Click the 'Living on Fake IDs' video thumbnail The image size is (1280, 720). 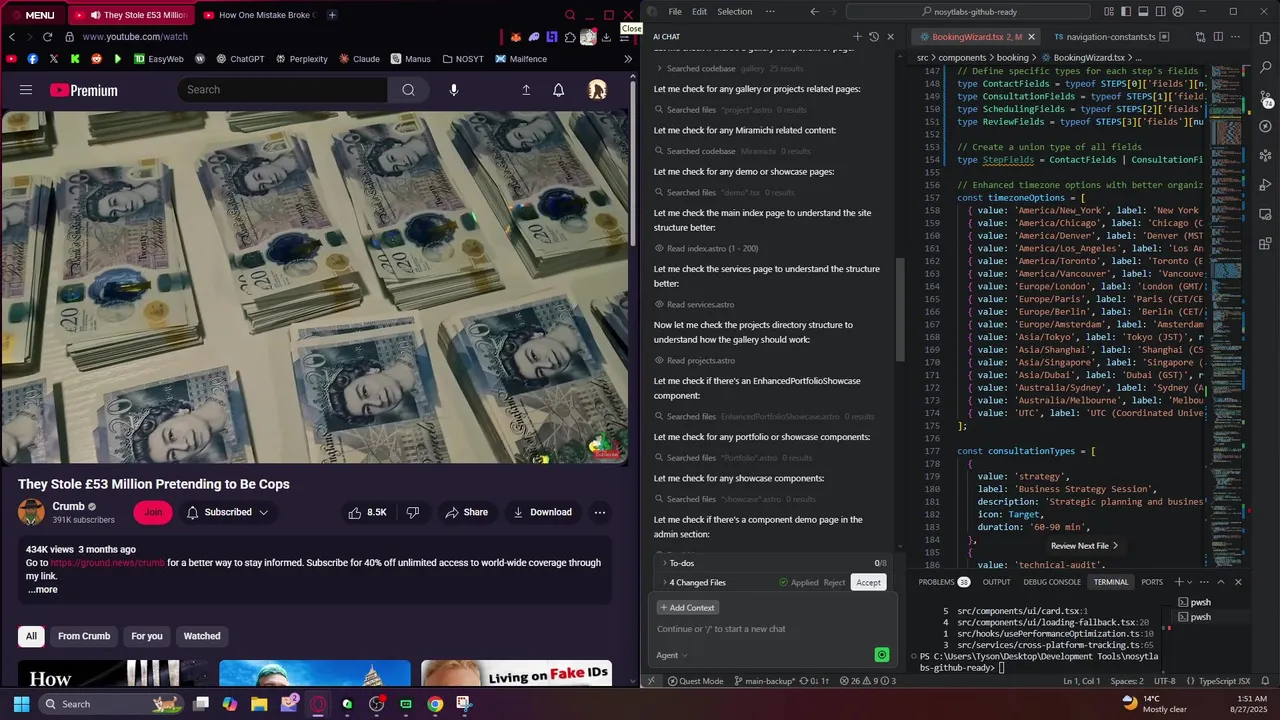pyautogui.click(x=516, y=673)
